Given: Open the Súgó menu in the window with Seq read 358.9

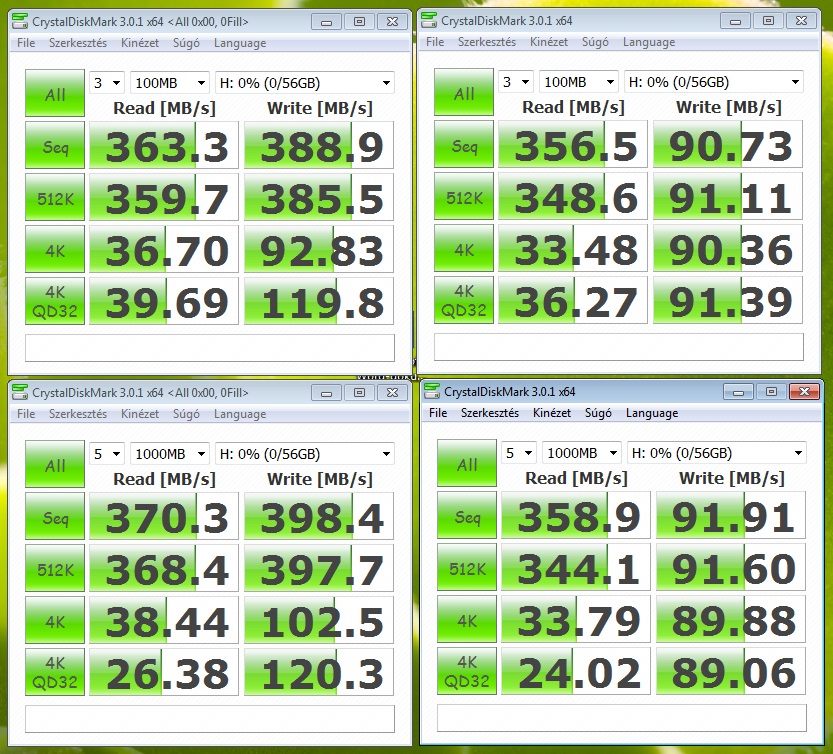Looking at the screenshot, I should tap(598, 413).
